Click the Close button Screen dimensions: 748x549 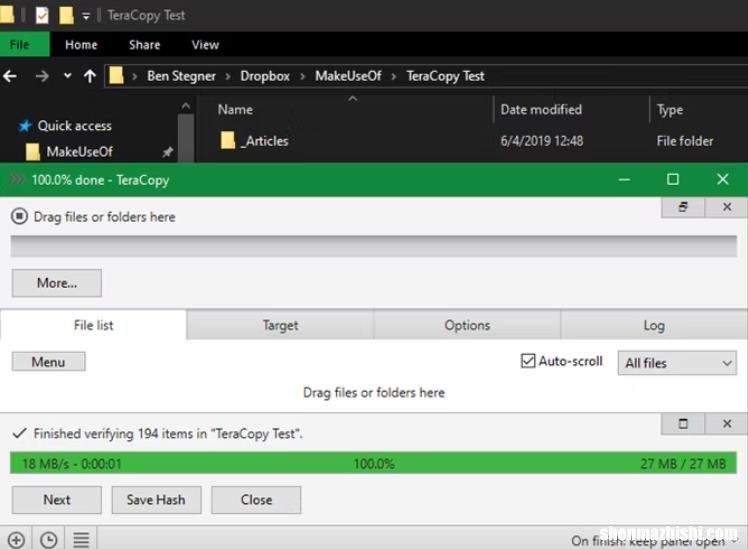tap(256, 500)
